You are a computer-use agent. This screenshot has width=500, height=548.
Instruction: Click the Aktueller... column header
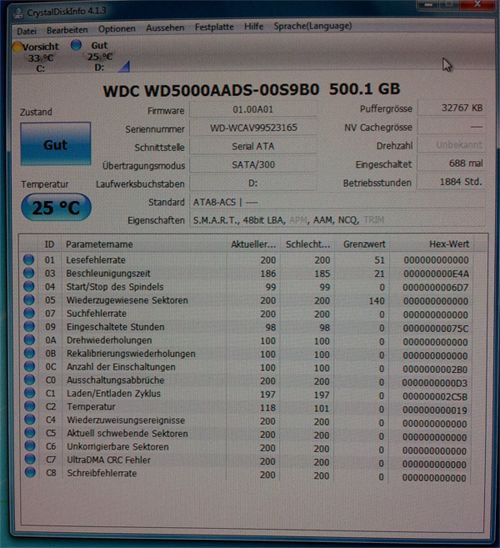point(253,244)
